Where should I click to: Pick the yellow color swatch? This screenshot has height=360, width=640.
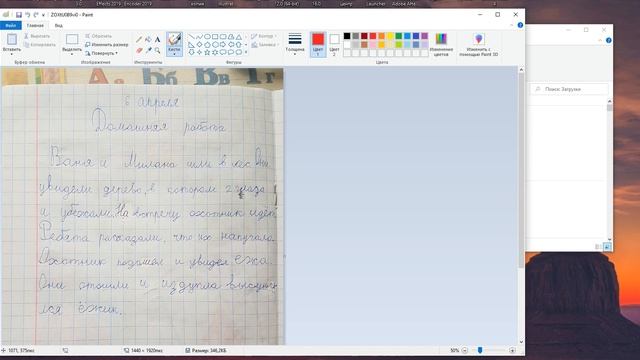click(x=390, y=36)
